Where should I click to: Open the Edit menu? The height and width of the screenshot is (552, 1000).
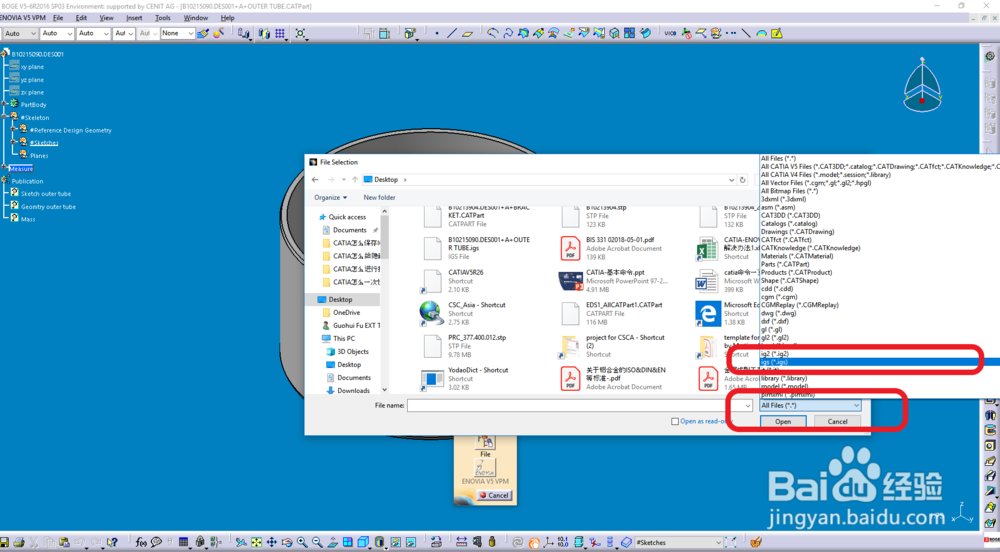point(81,18)
